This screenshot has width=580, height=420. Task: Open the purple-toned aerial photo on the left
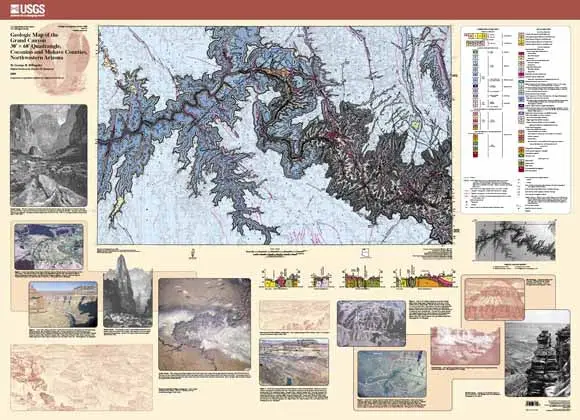point(49,246)
